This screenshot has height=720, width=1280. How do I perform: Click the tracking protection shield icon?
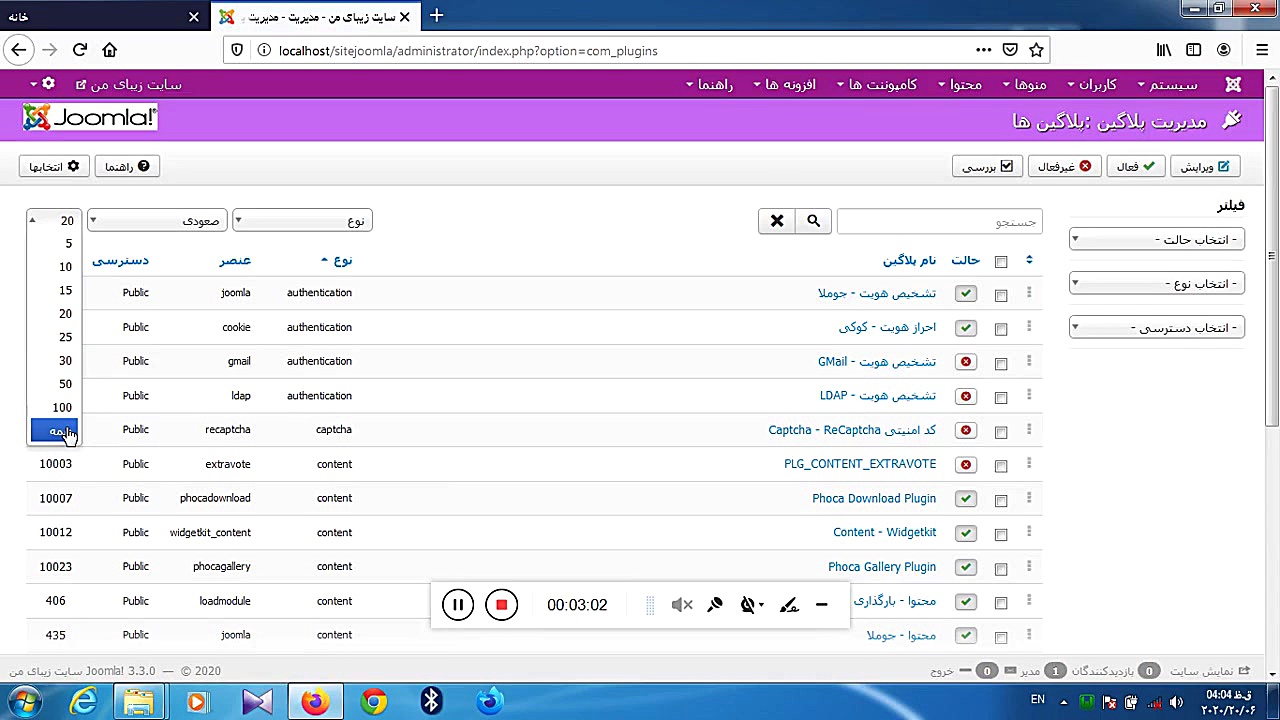pos(237,50)
